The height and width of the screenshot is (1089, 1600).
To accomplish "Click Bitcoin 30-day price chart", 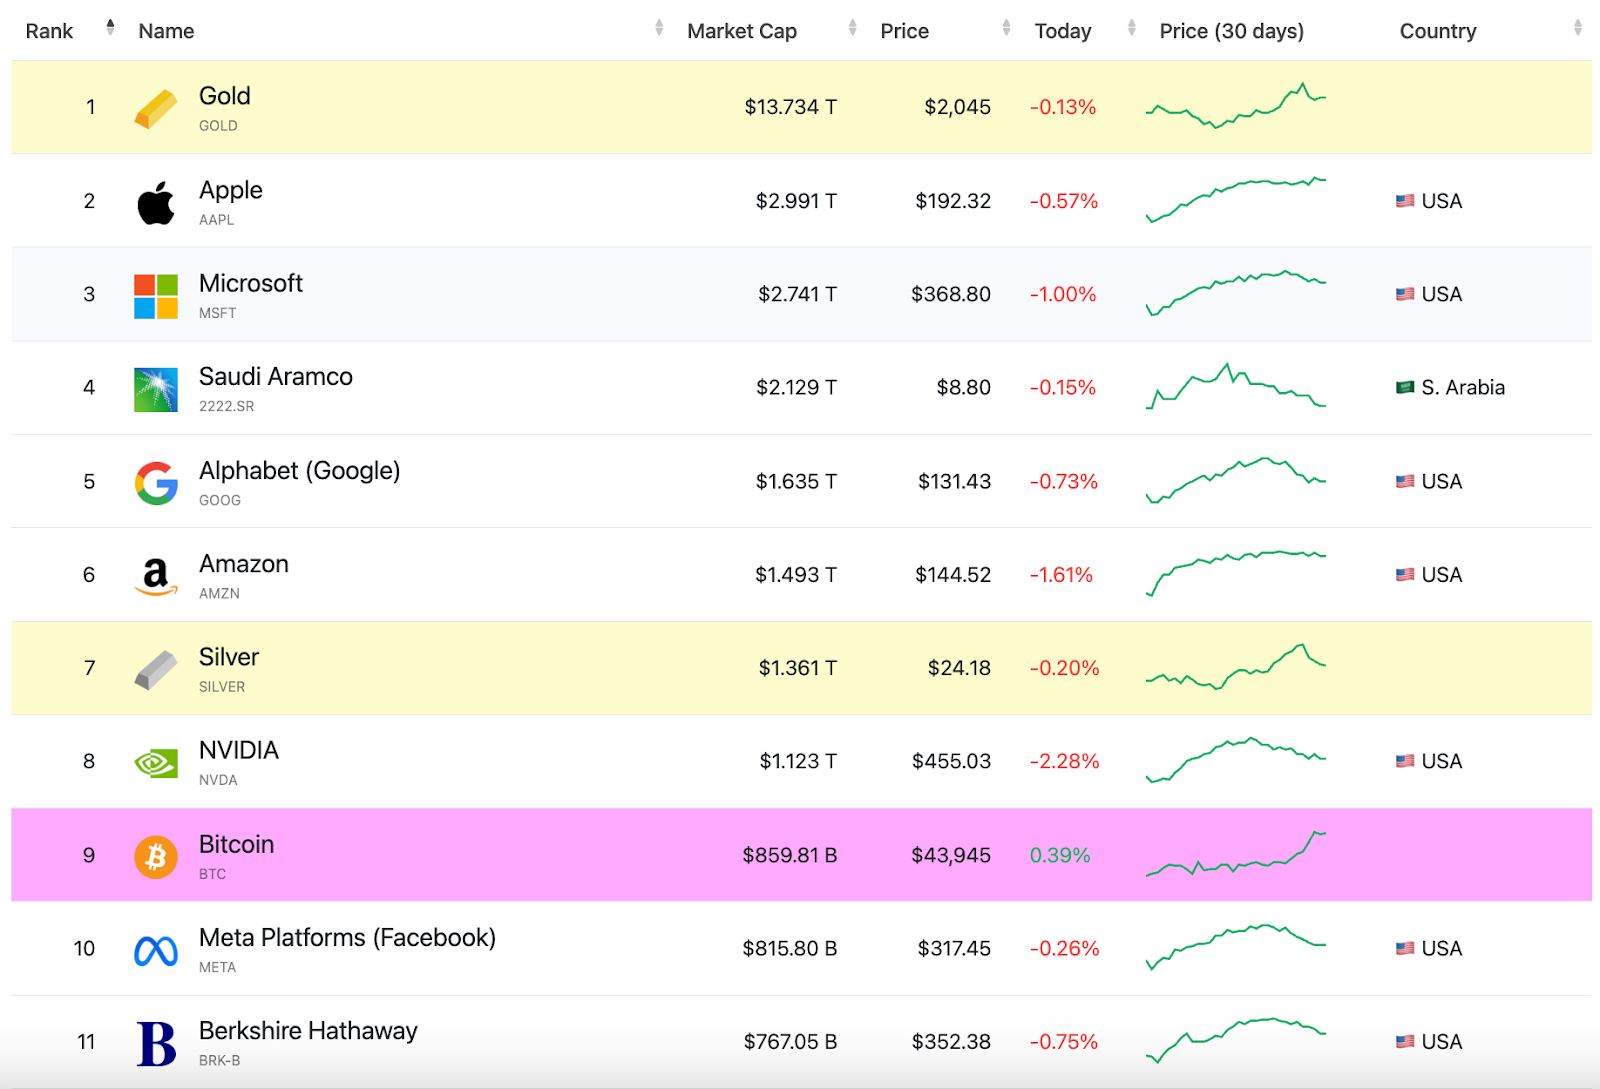I will click(1236, 854).
